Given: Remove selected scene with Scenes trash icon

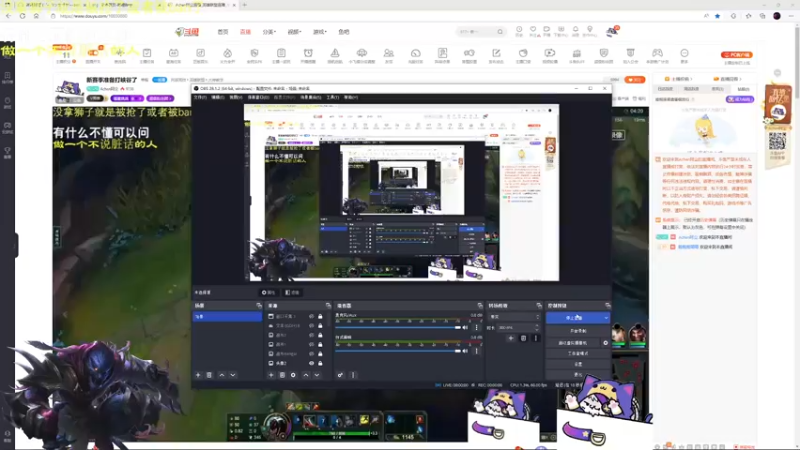Looking at the screenshot, I should click(x=209, y=375).
